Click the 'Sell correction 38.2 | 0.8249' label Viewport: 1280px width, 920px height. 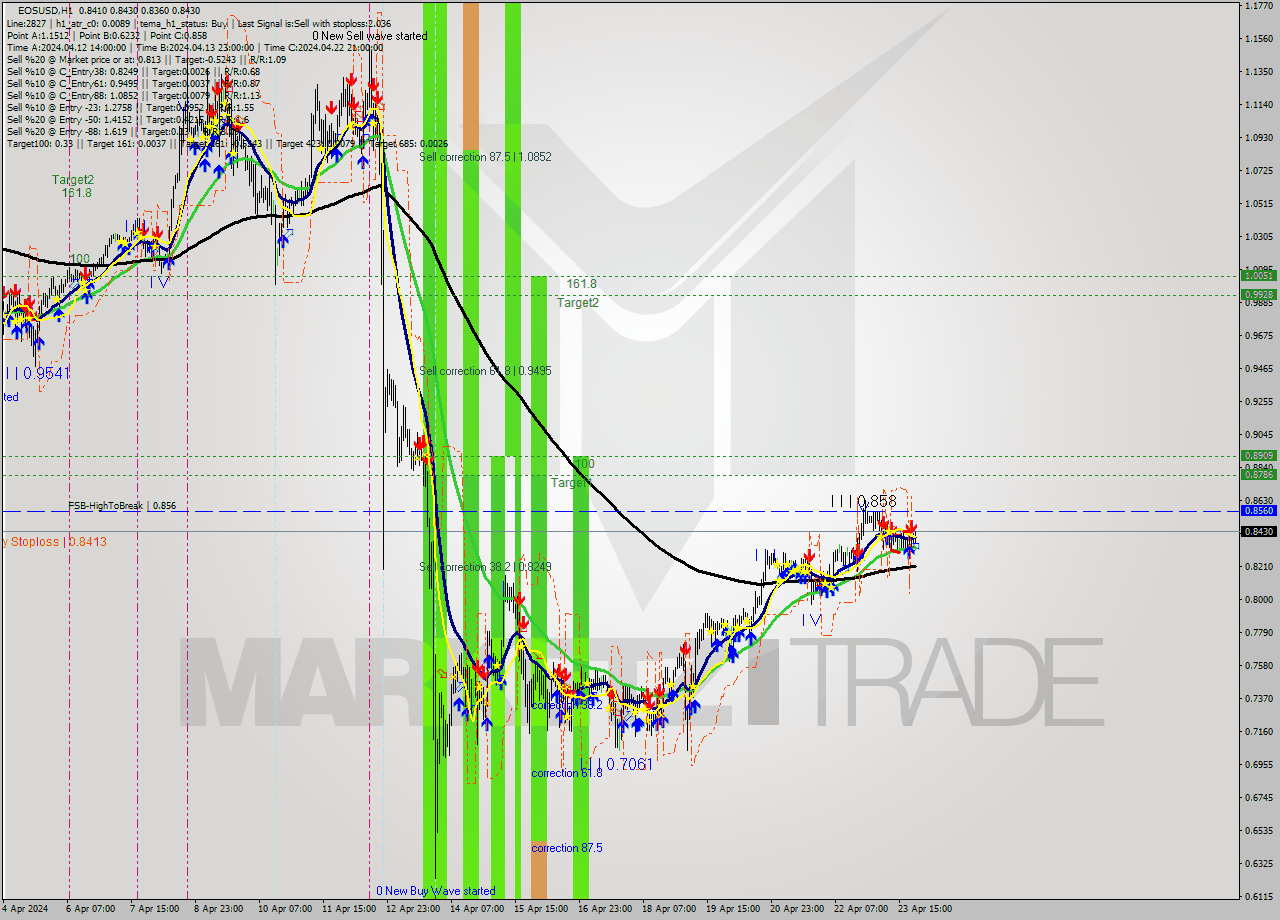485,567
